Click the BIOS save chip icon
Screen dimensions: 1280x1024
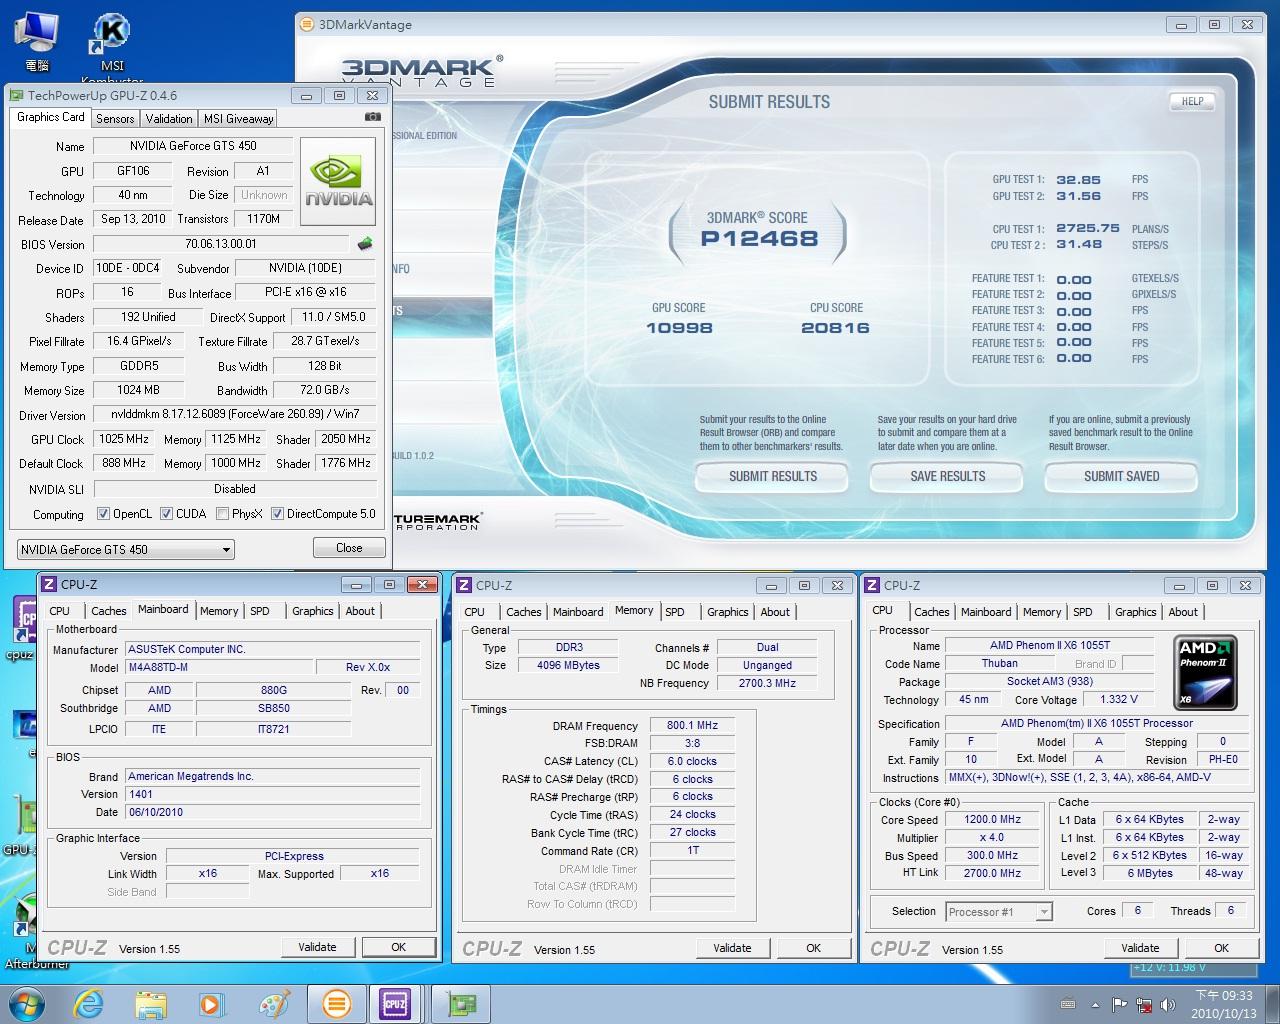tap(365, 243)
